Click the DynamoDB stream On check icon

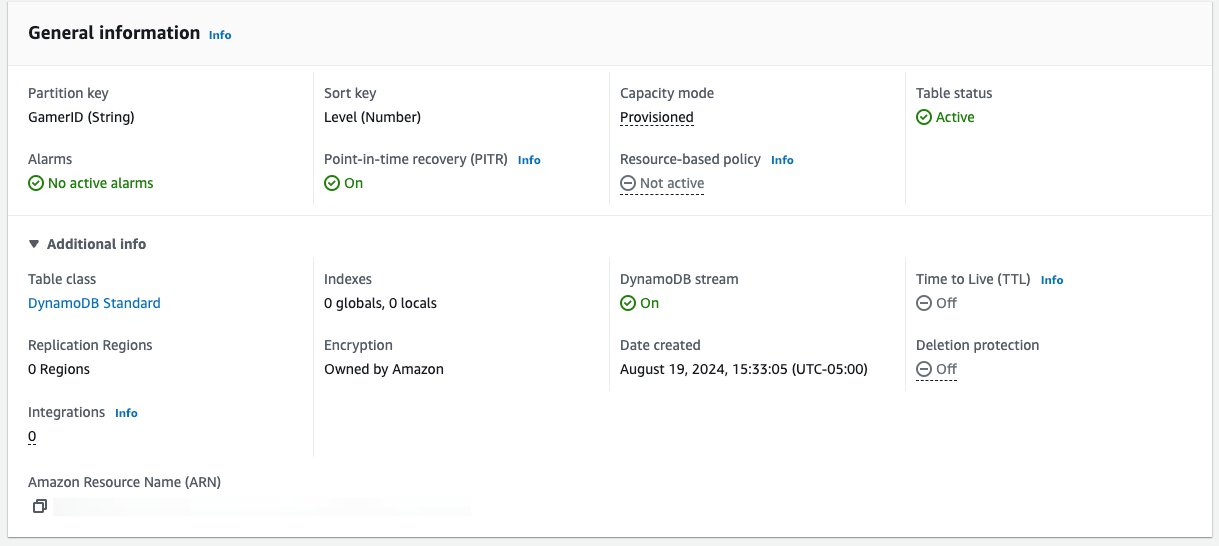[x=628, y=303]
